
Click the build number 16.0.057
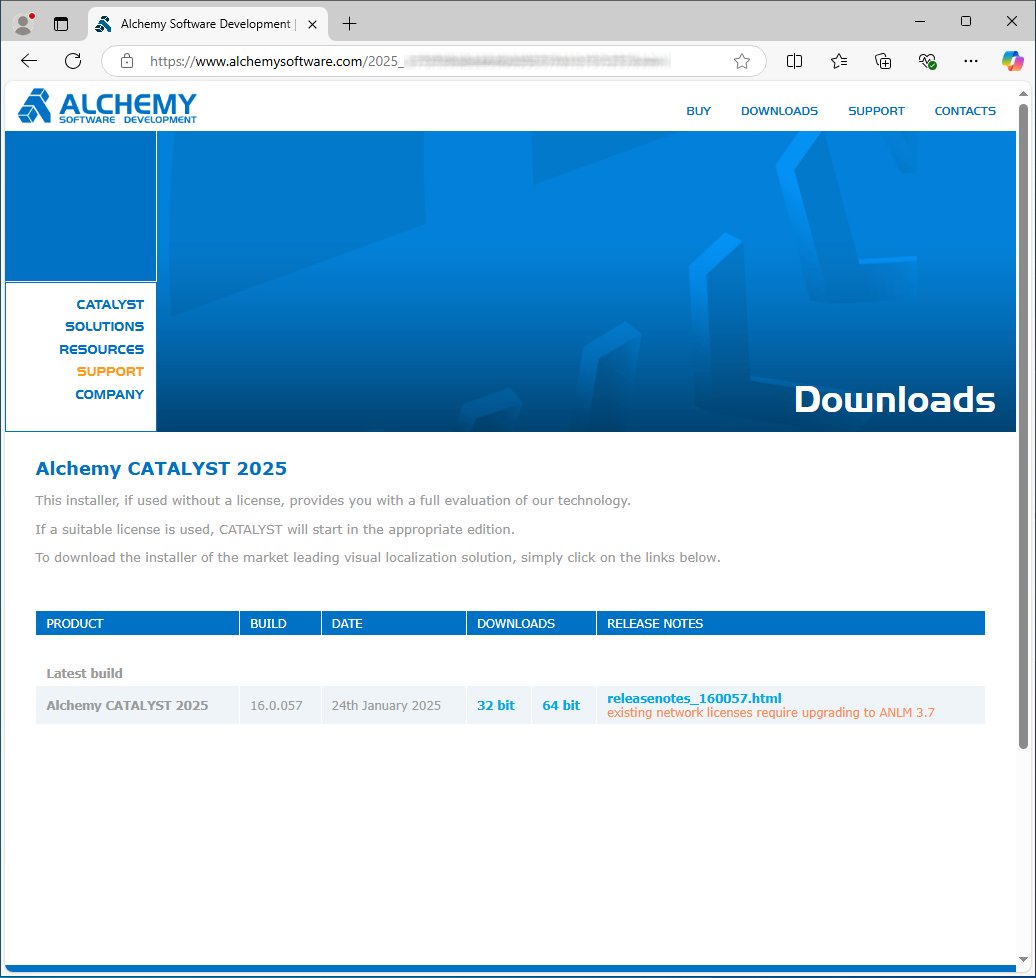pyautogui.click(x=276, y=706)
